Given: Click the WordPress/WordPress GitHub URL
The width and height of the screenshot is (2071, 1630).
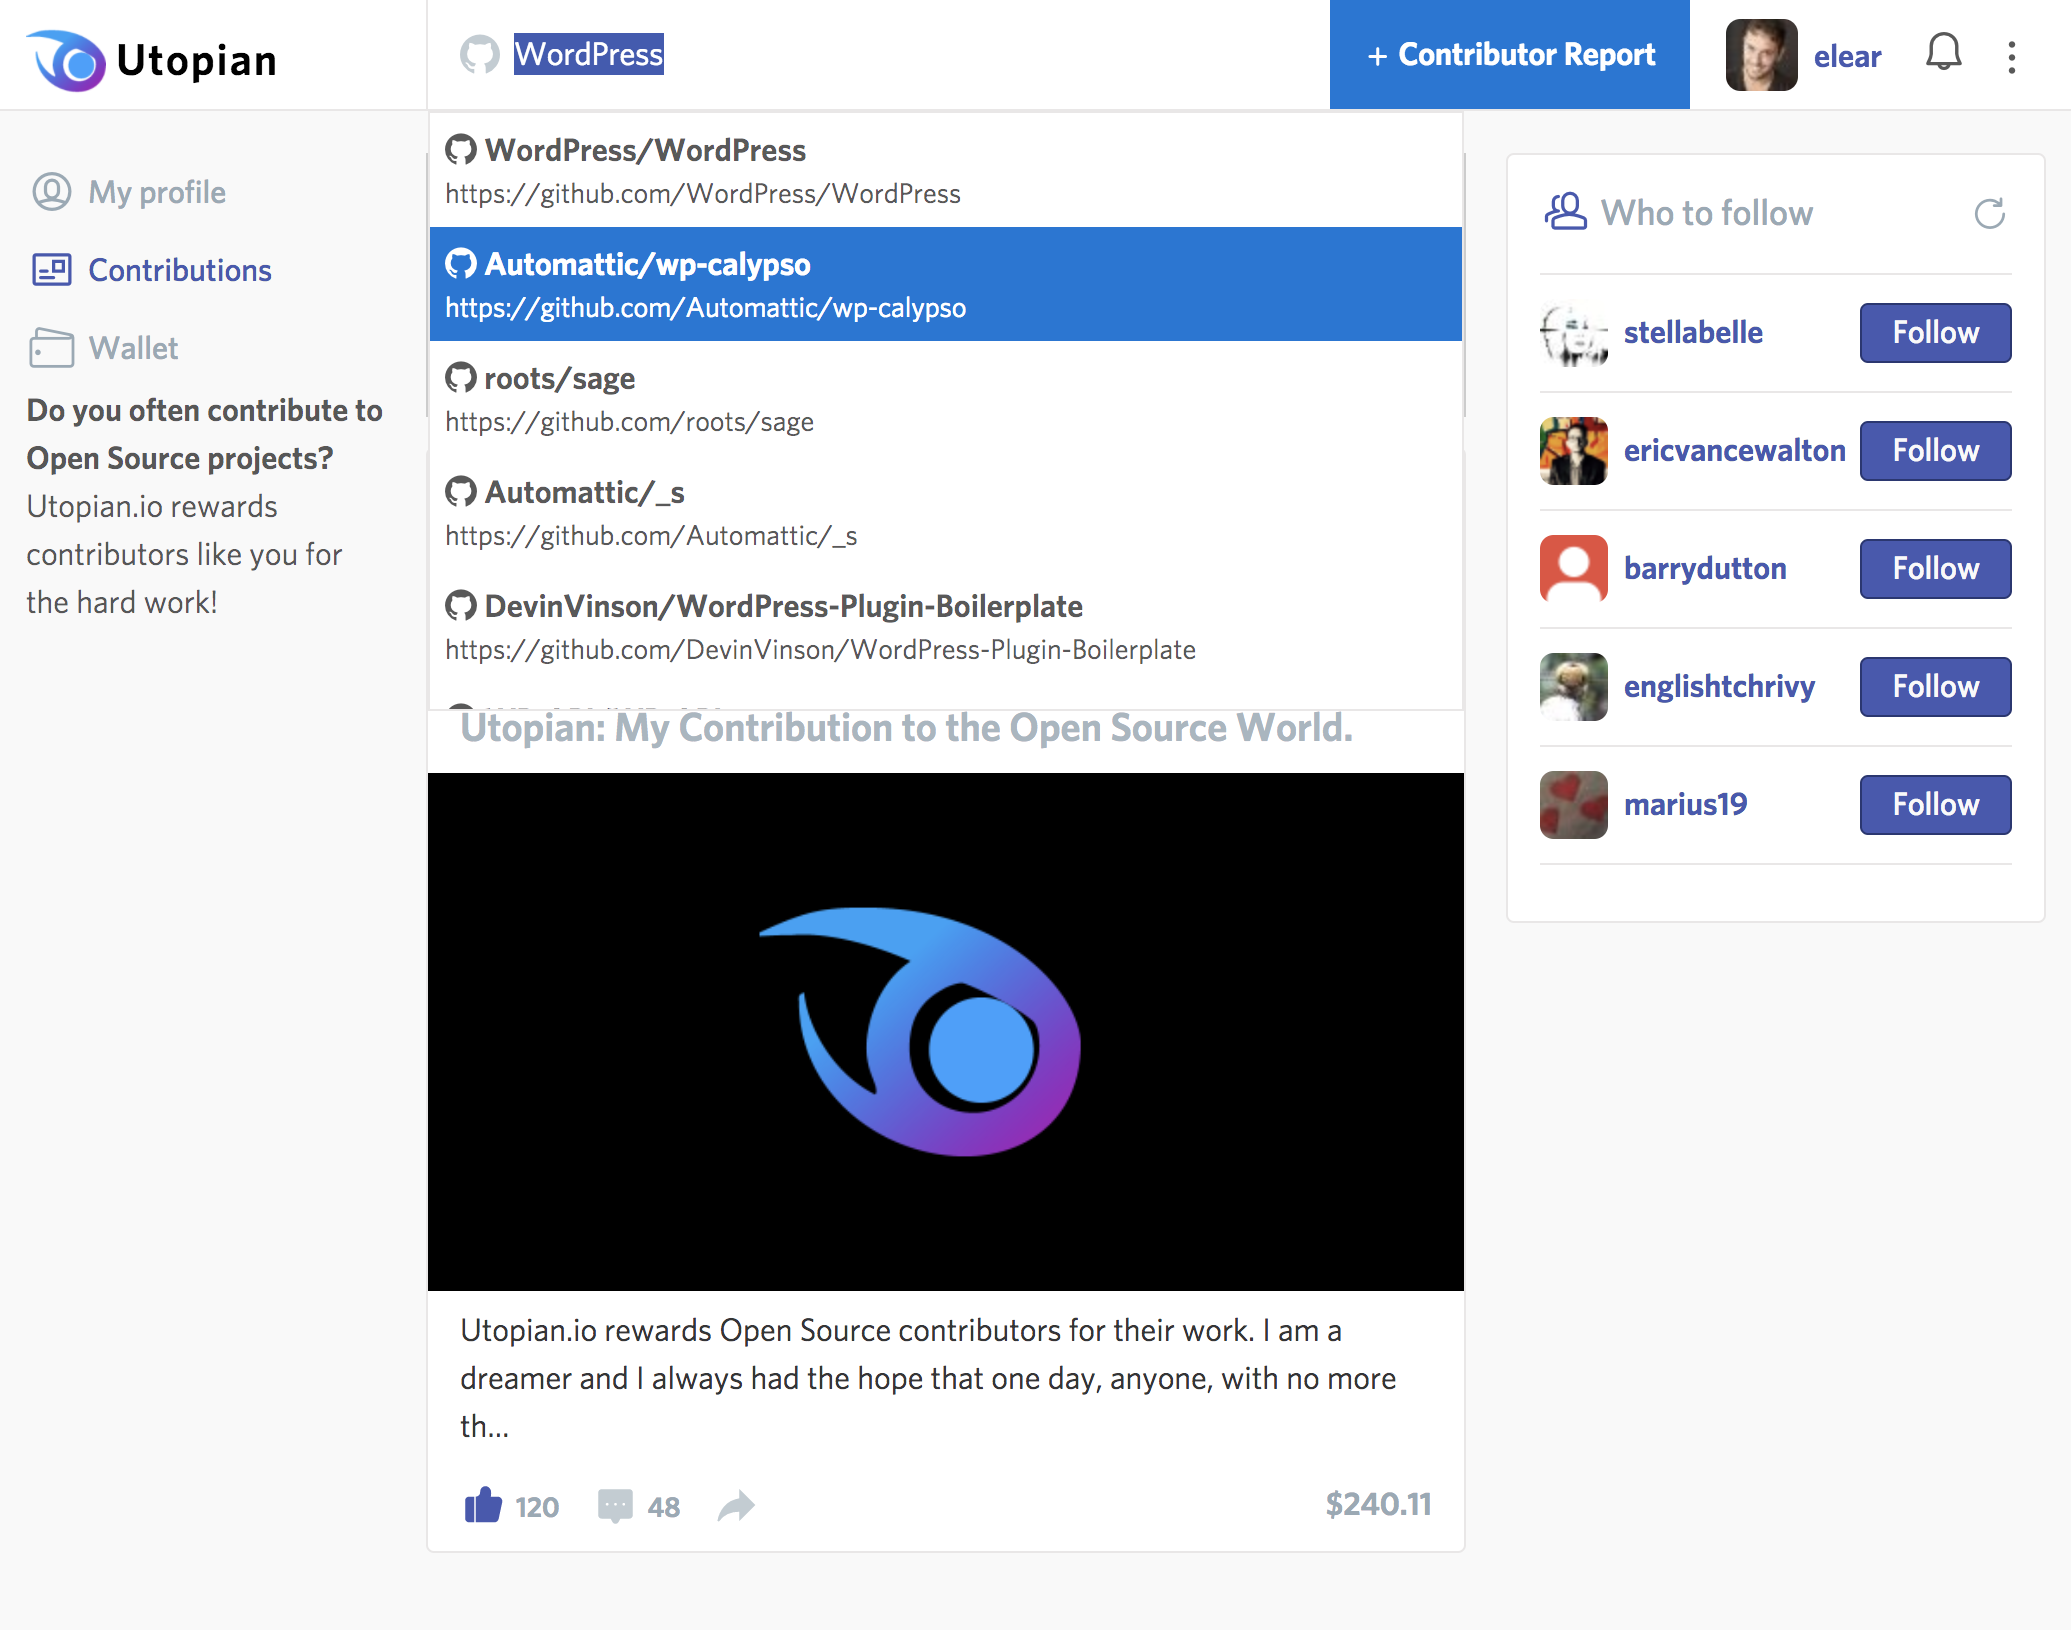Looking at the screenshot, I should pos(702,193).
